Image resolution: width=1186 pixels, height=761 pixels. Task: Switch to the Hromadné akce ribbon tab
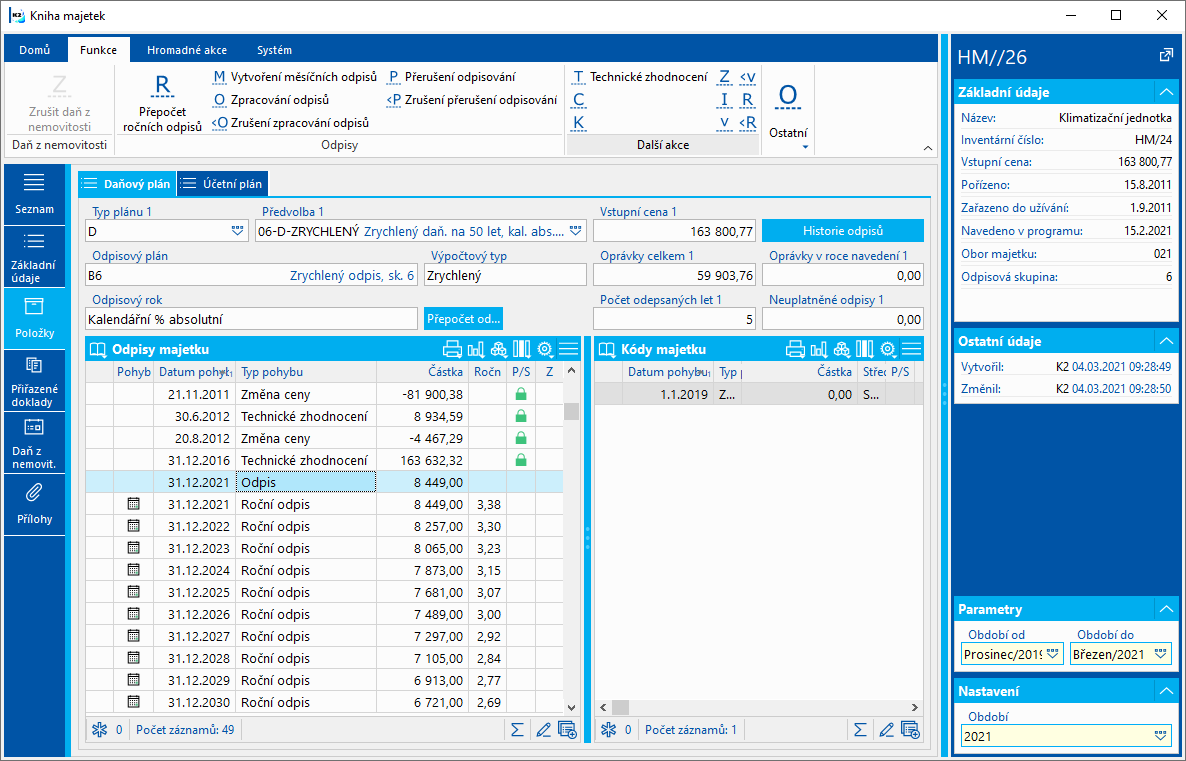(x=187, y=50)
